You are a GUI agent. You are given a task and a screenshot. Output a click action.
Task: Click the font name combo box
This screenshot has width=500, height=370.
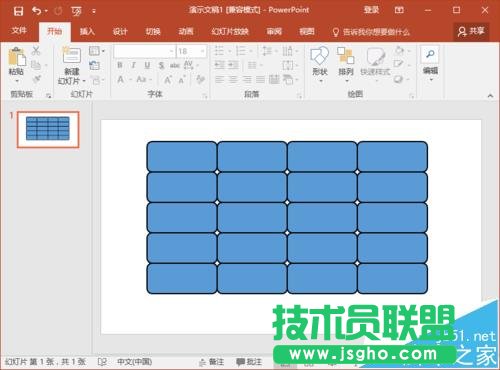pyautogui.click(x=144, y=51)
